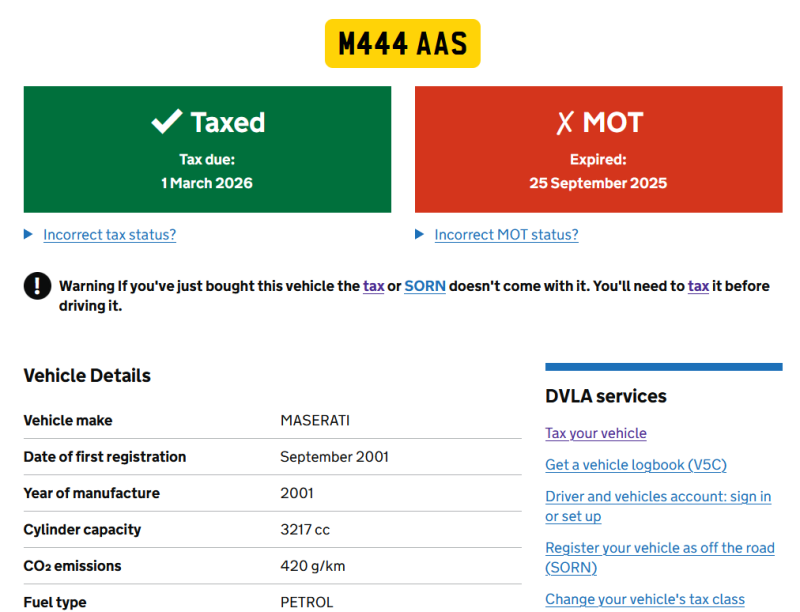Viewport: 800px width, 612px height.
Task: Click the white checkmark icon beside Taxed
Action: point(166,122)
